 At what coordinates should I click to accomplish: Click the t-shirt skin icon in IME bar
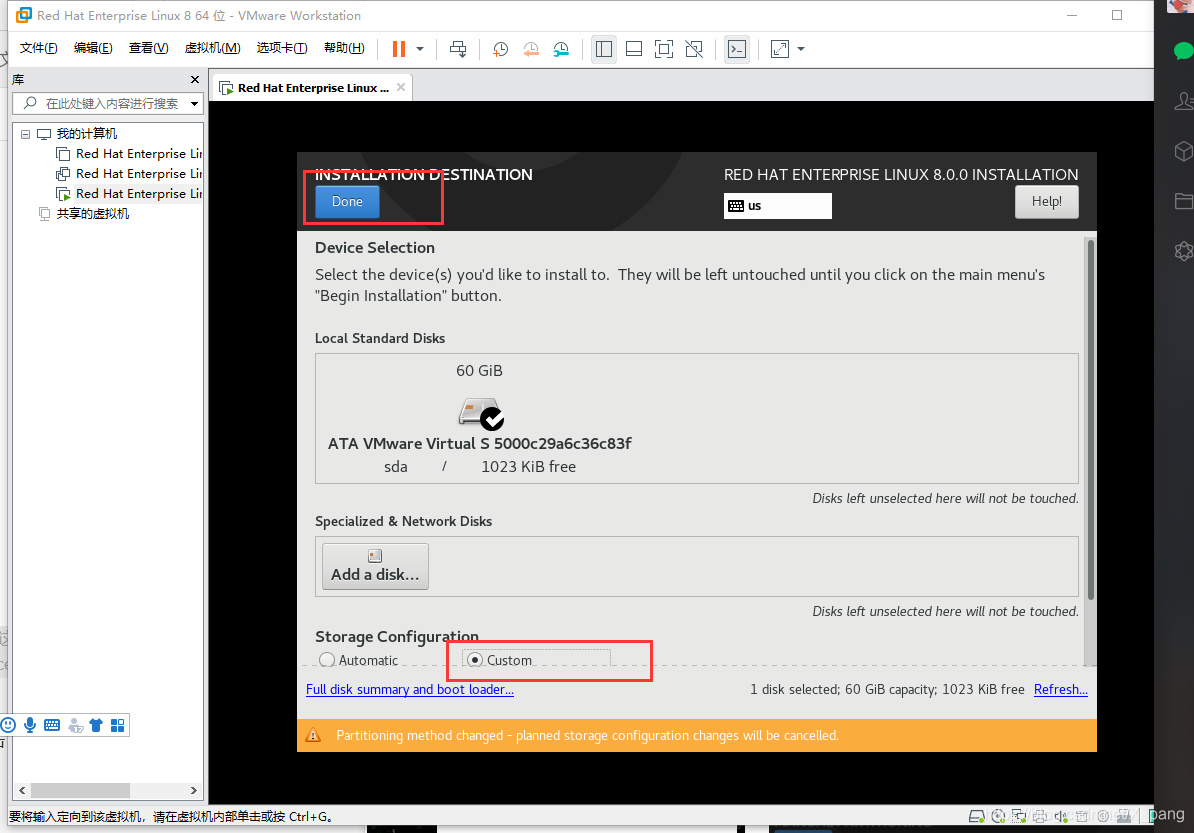96,725
